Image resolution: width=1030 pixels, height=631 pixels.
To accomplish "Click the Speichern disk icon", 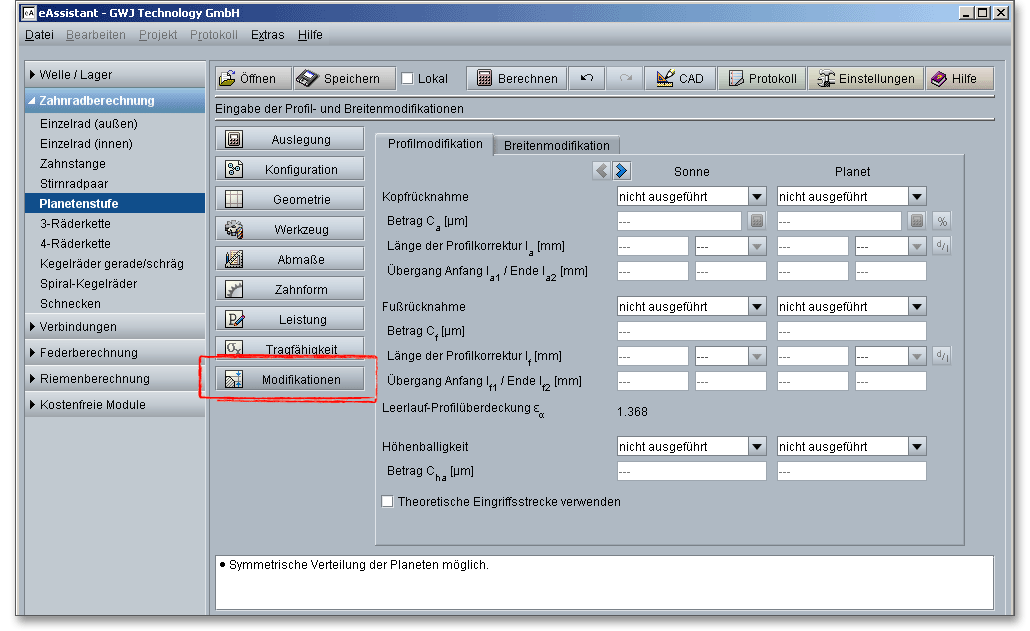I will tap(308, 79).
